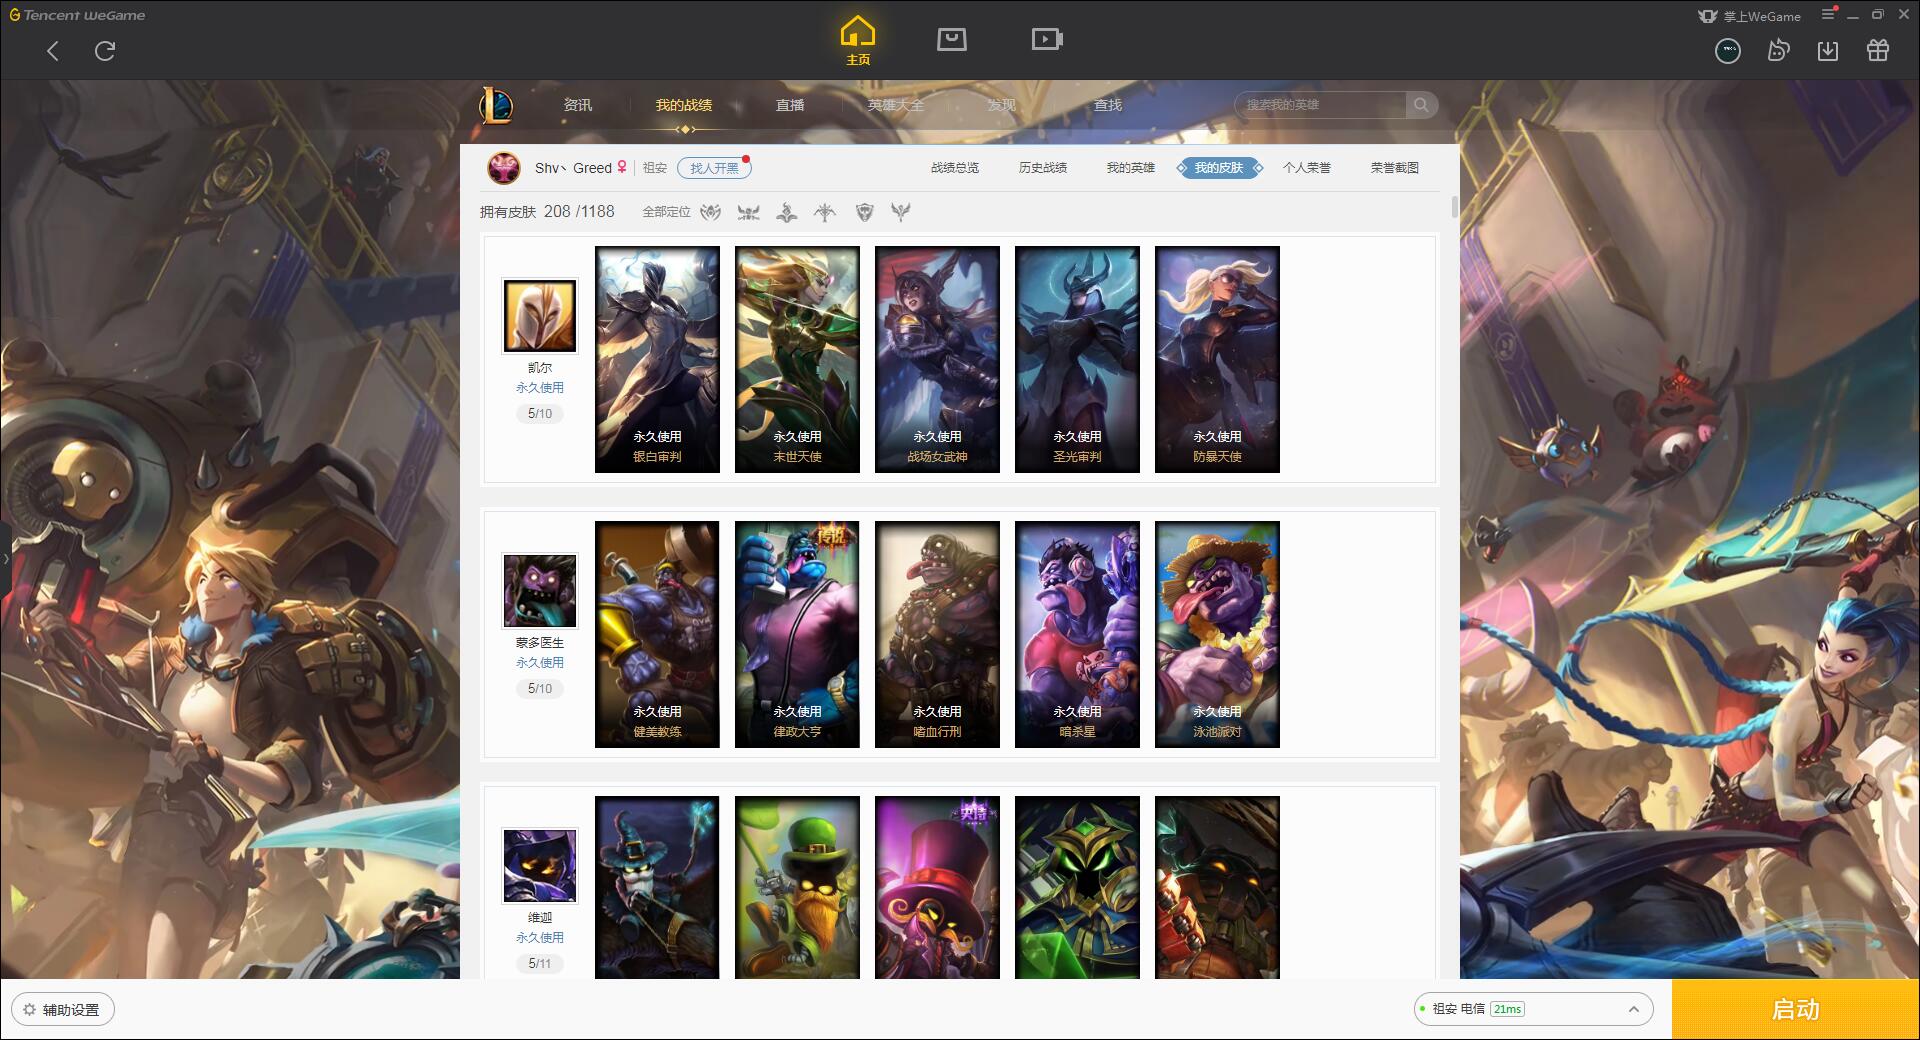Screen dimensions: 1920x1040
Task: Open the round user avatar in top bar
Action: coord(1728,50)
